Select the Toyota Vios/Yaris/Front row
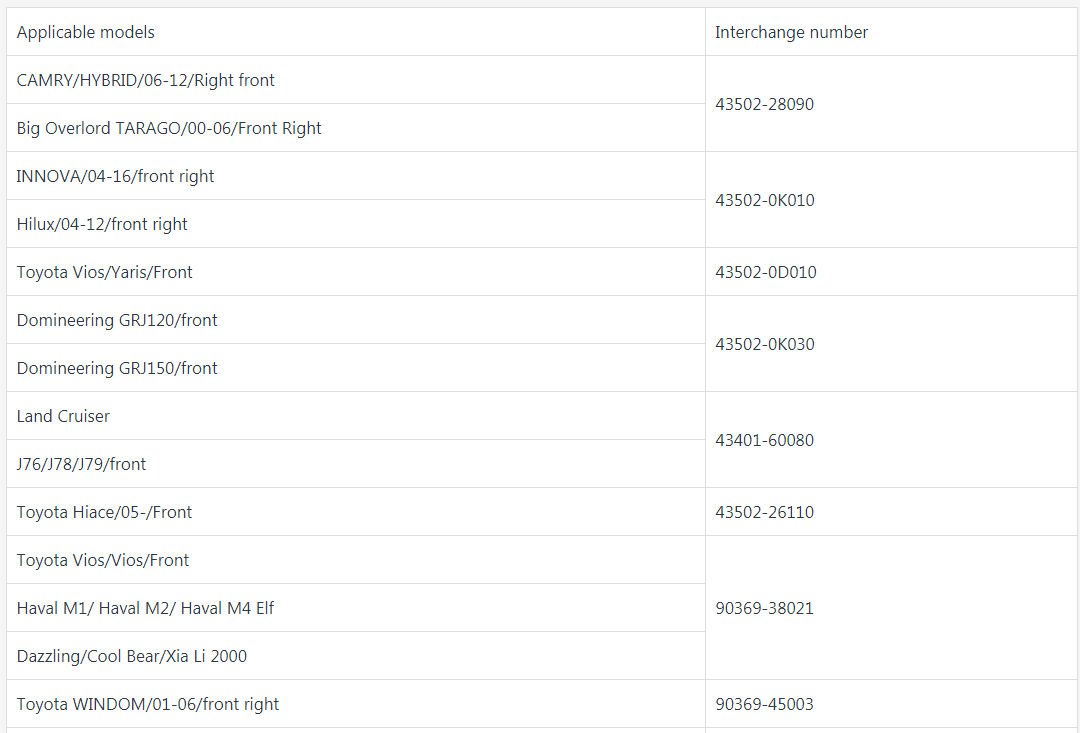The width and height of the screenshot is (1080, 733). 356,272
